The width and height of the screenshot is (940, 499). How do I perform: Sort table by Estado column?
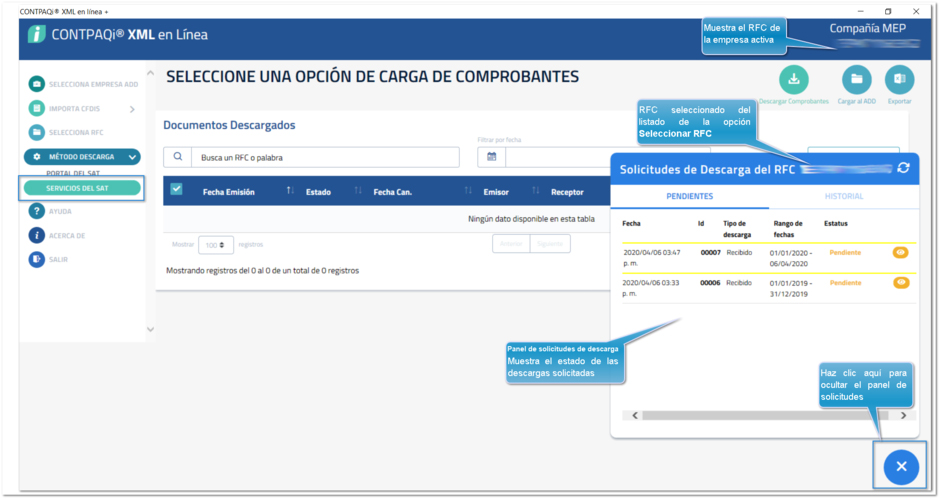pos(318,192)
